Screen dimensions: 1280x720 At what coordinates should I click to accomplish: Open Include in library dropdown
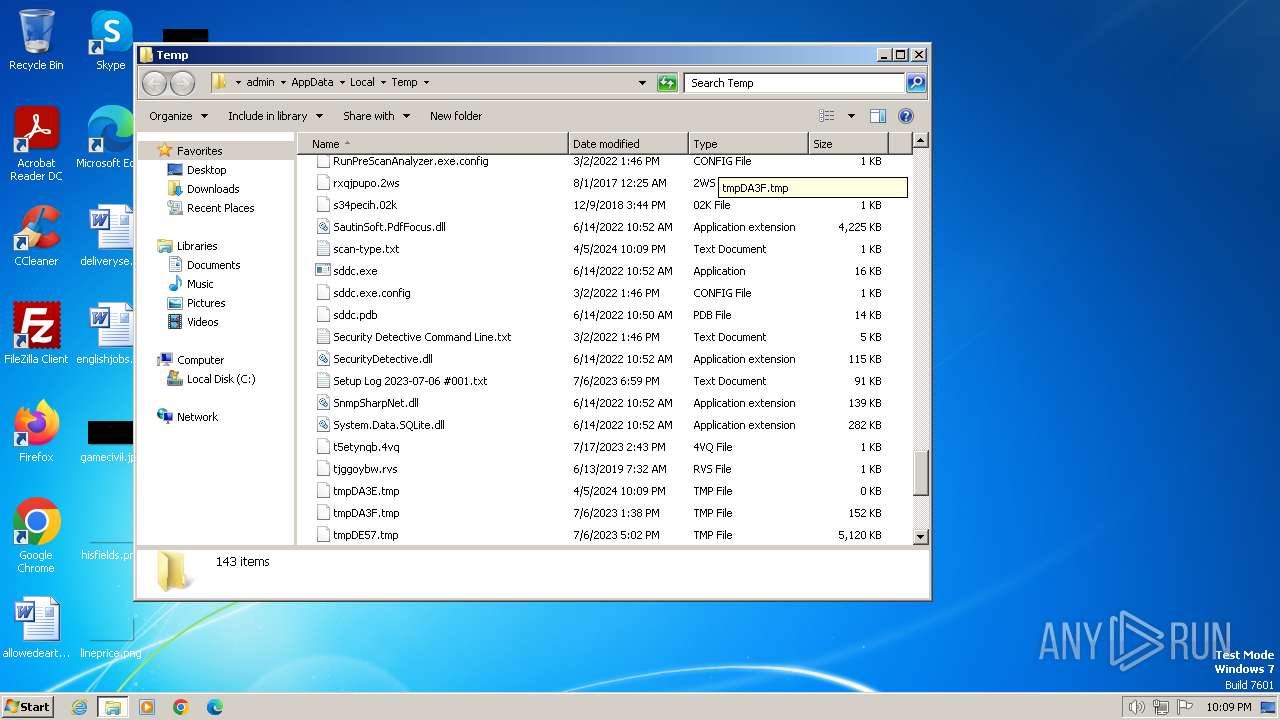[277, 116]
